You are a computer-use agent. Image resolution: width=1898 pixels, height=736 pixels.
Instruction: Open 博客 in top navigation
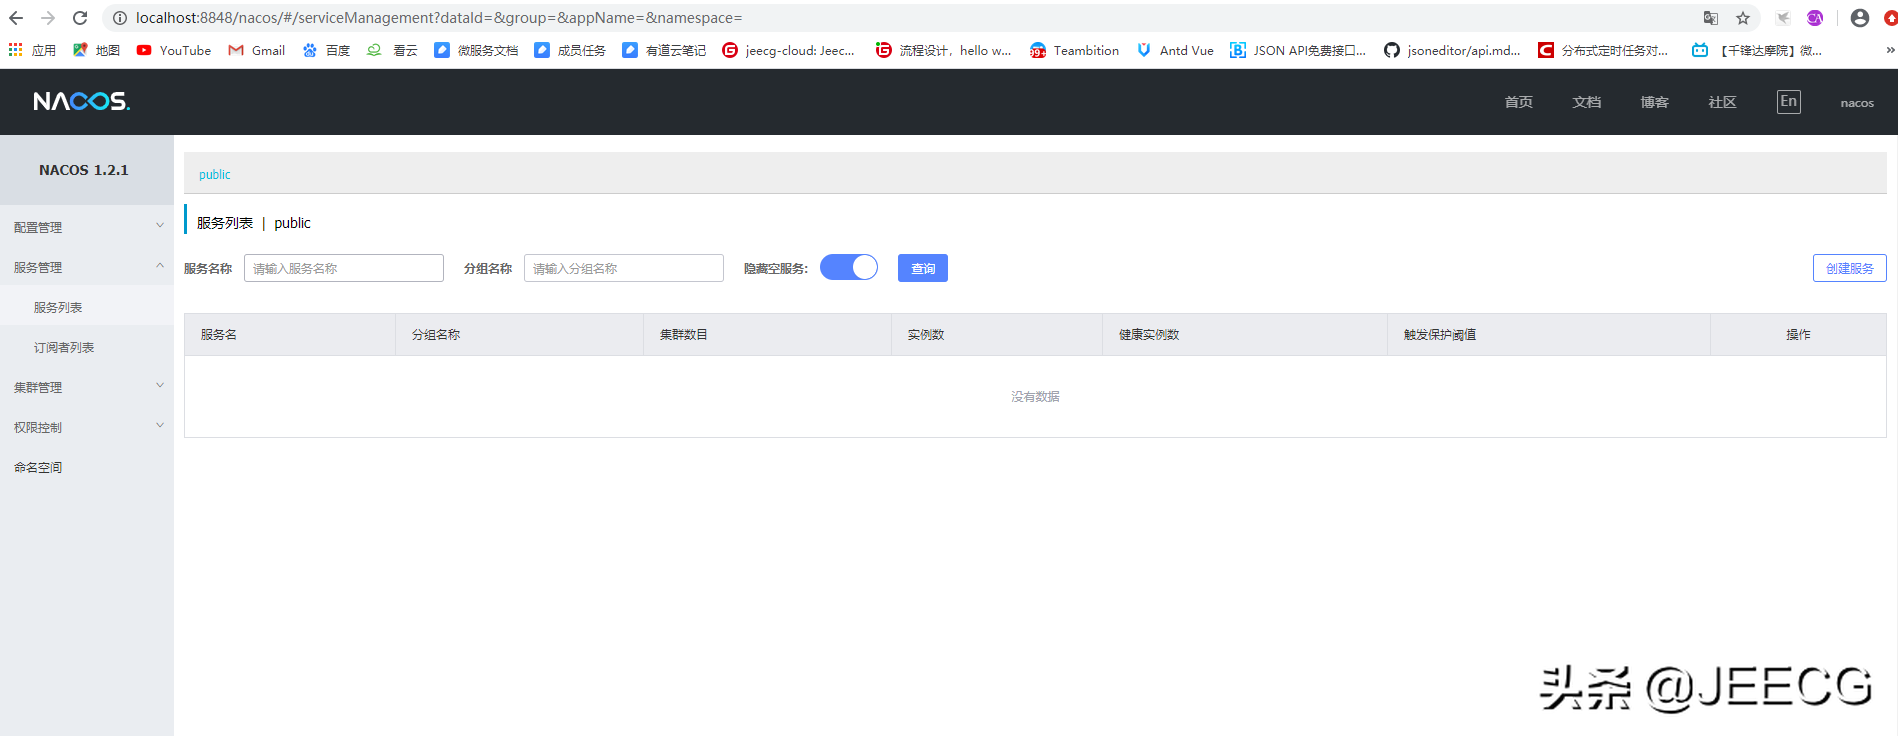pyautogui.click(x=1655, y=102)
